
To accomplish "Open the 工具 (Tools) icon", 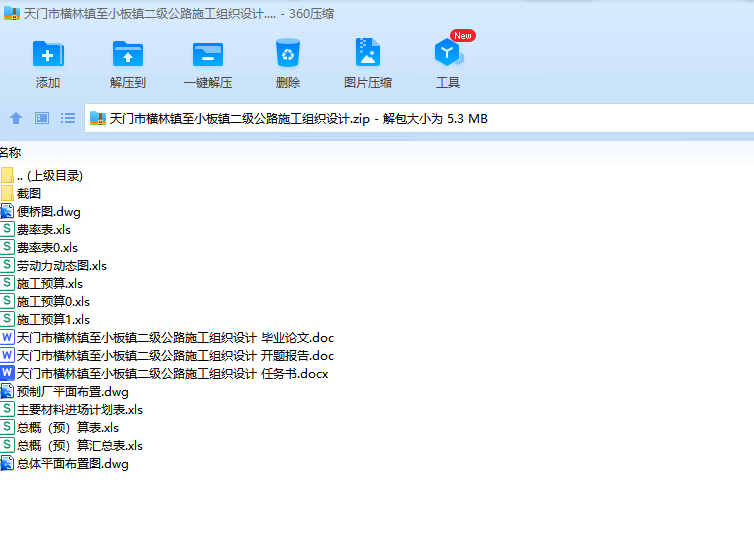I will (448, 52).
